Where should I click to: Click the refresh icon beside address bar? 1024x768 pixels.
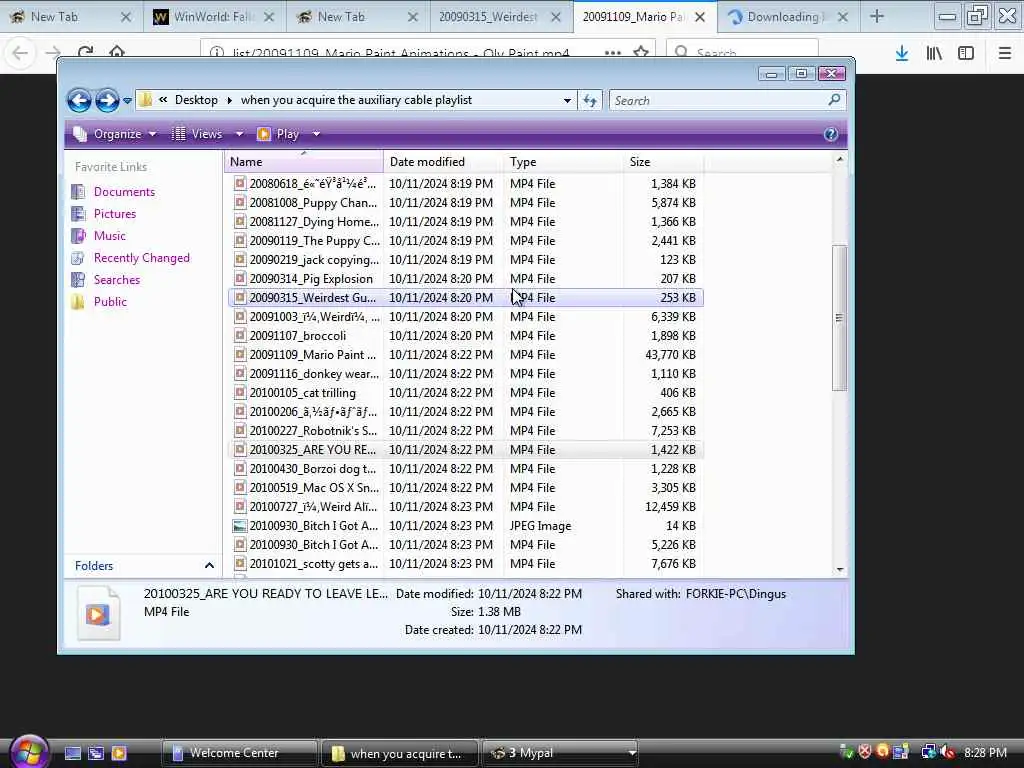click(x=590, y=101)
